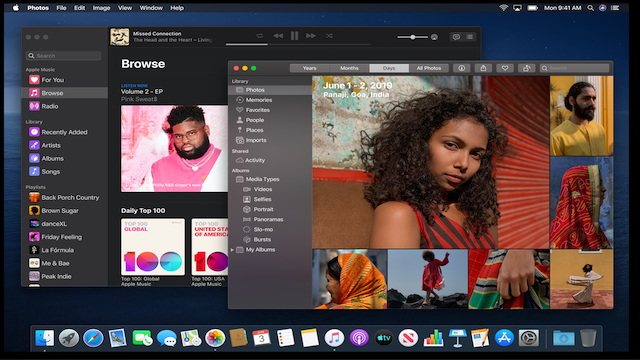Open the Up Next list in Music

470,37
